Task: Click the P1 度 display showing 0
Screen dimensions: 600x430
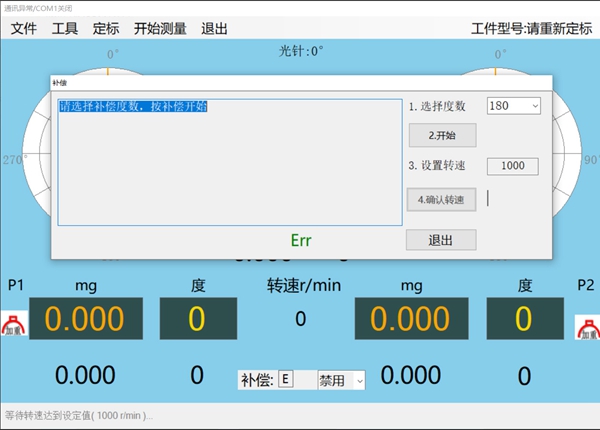Action: click(197, 319)
